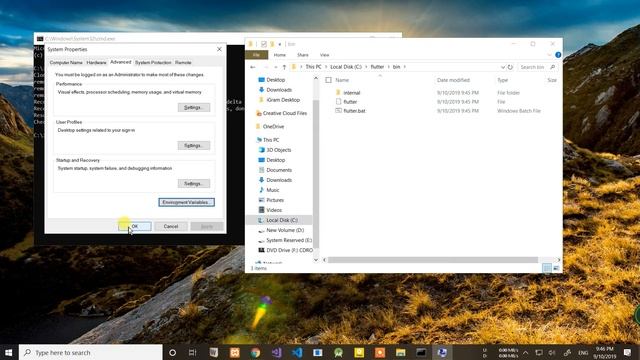Click breadcrumb chevron after flutter
This screenshot has height=360, width=640.
tap(389, 67)
